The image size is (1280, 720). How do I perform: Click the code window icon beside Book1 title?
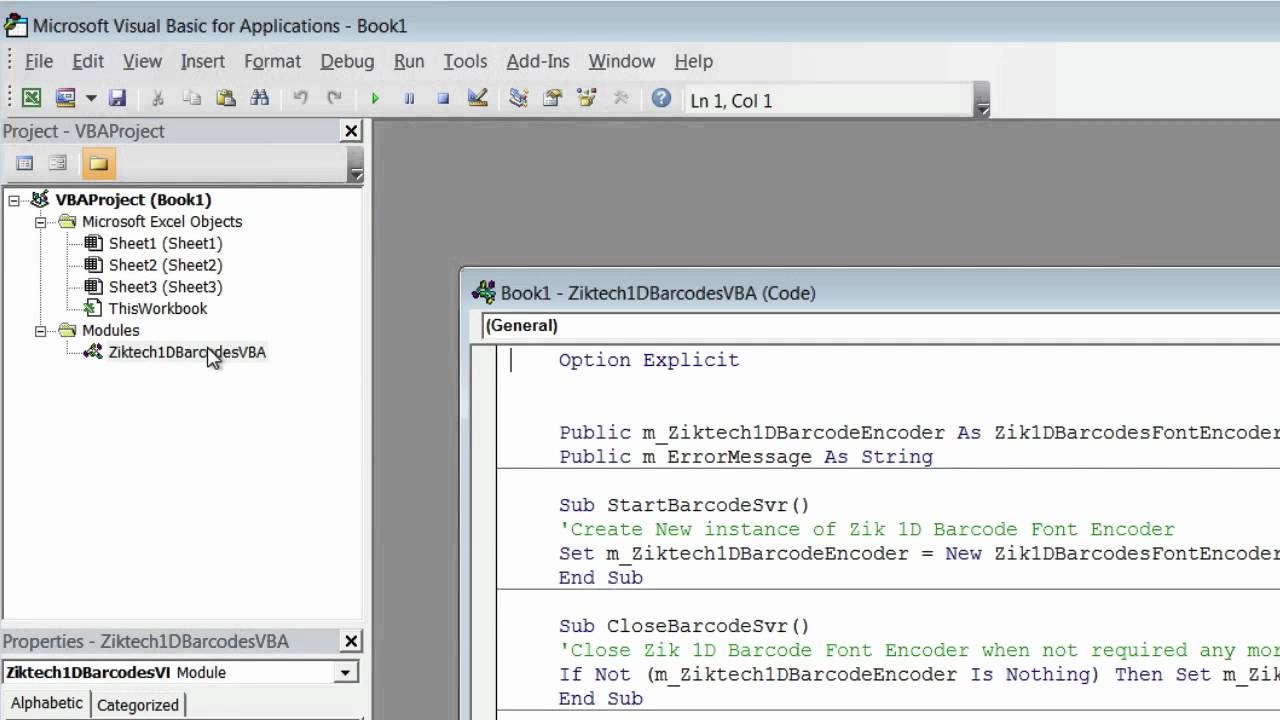(x=484, y=293)
